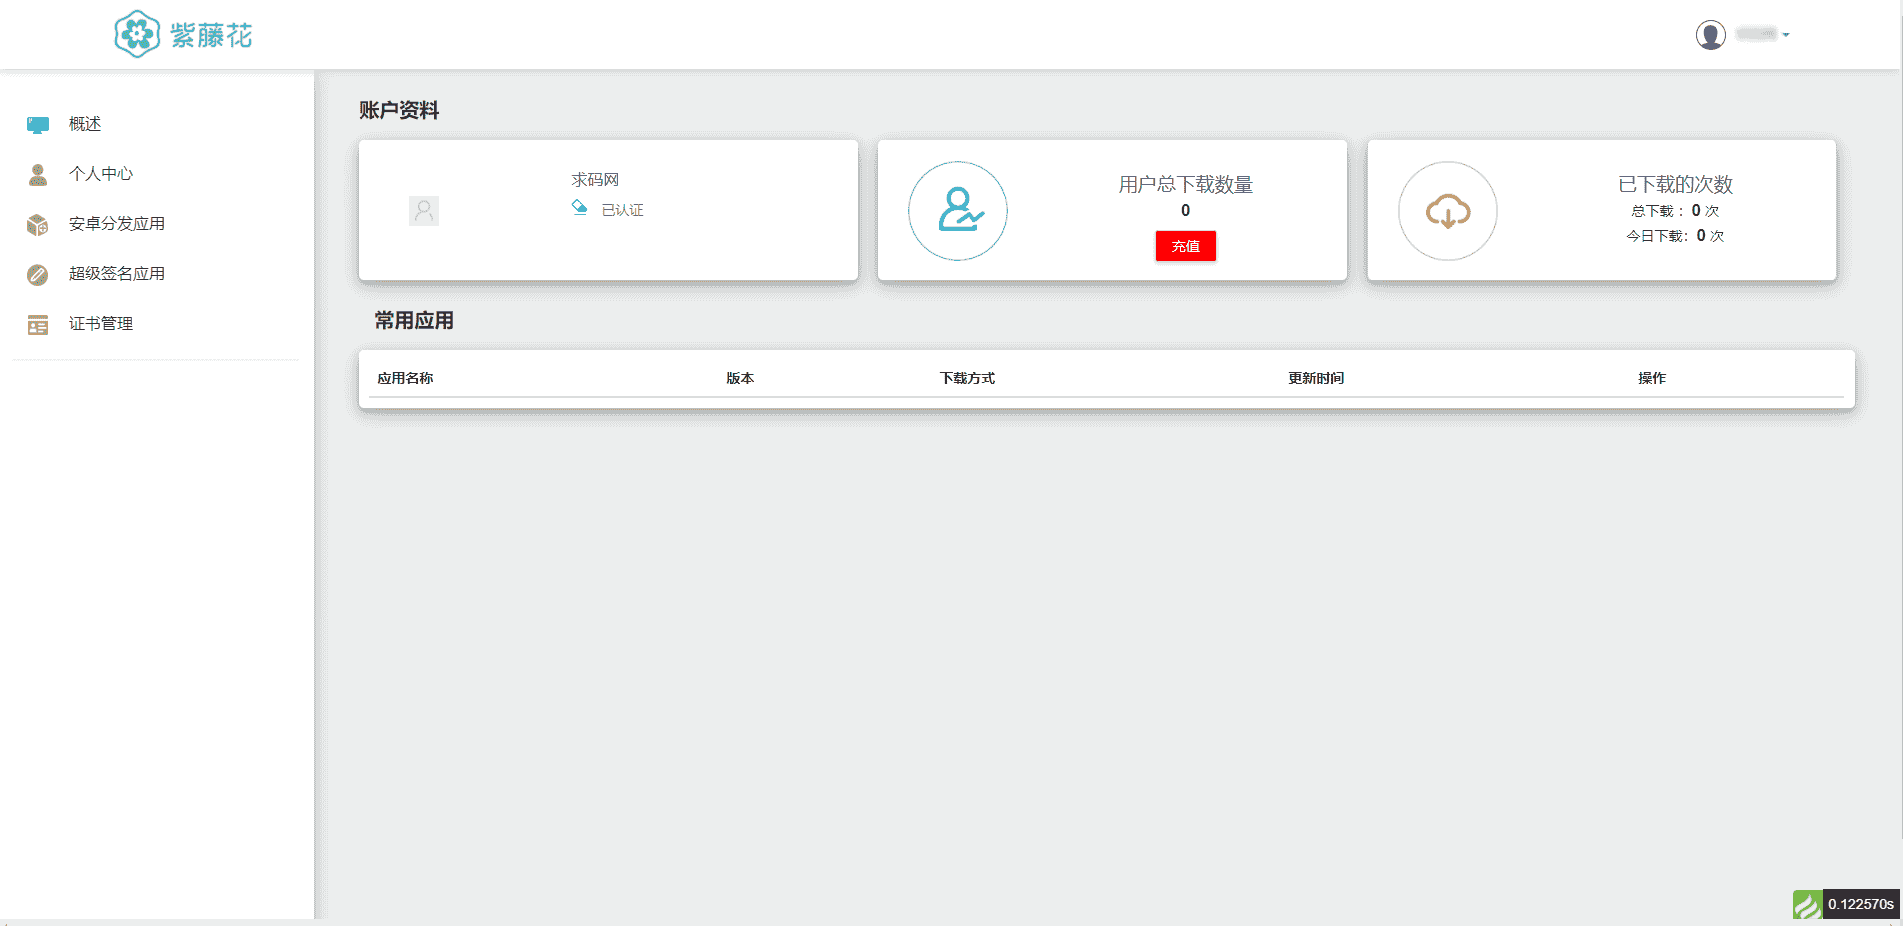Screen dimensions: 1903x926
Task: Click the 证书管理 certificate icon
Action: coord(38,325)
